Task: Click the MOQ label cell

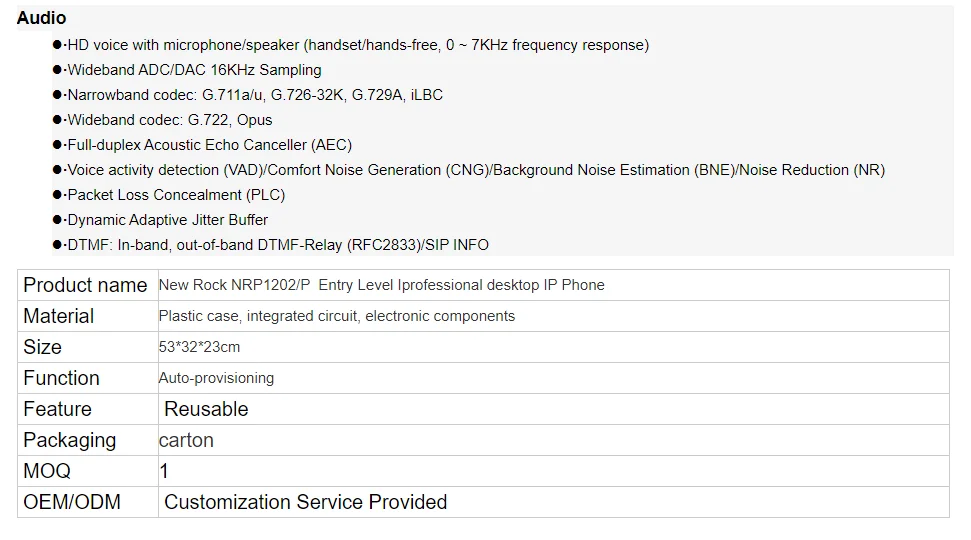Action: pyautogui.click(x=47, y=471)
